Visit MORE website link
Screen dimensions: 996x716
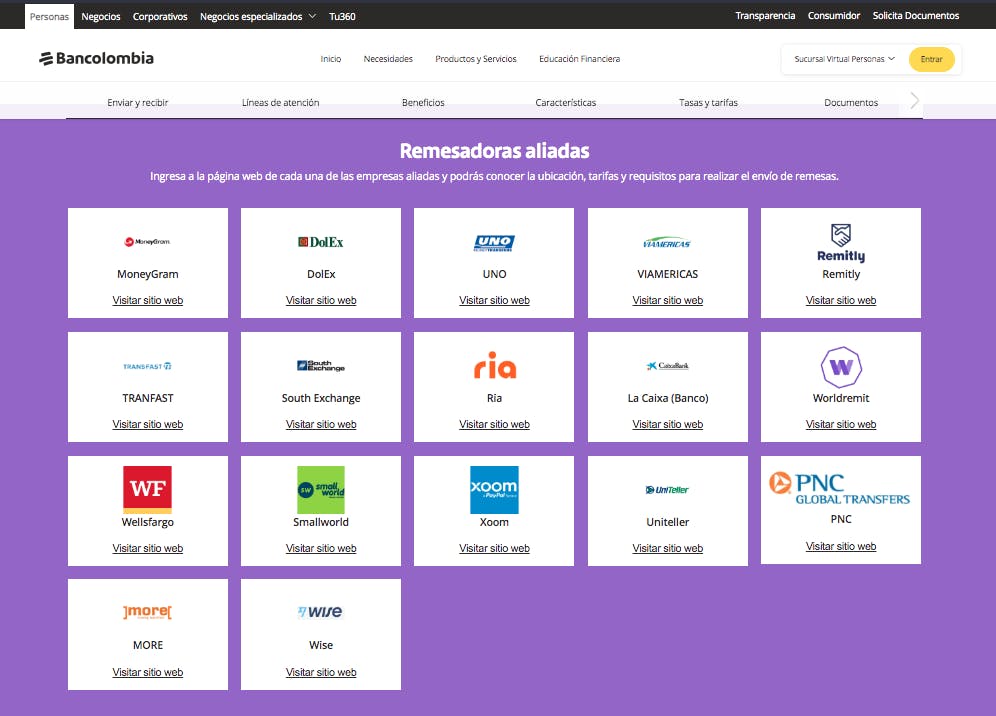click(147, 672)
